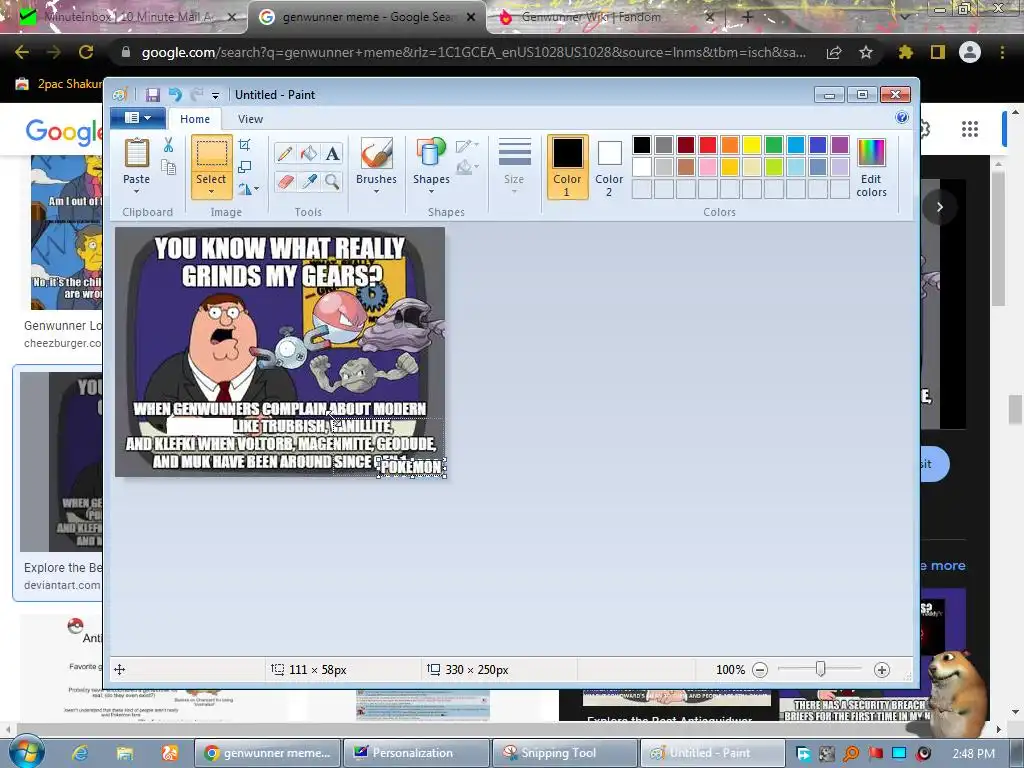The width and height of the screenshot is (1024, 768).
Task: Select the Color picker eyedropper tool
Action: pyautogui.click(x=309, y=181)
